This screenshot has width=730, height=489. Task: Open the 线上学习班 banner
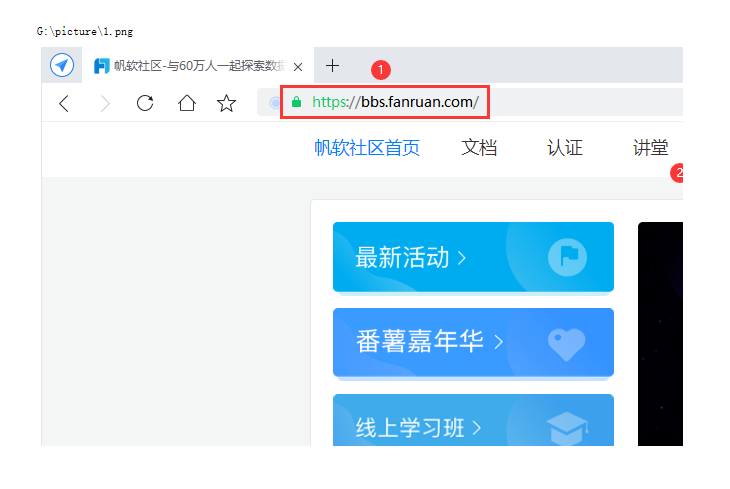point(473,420)
